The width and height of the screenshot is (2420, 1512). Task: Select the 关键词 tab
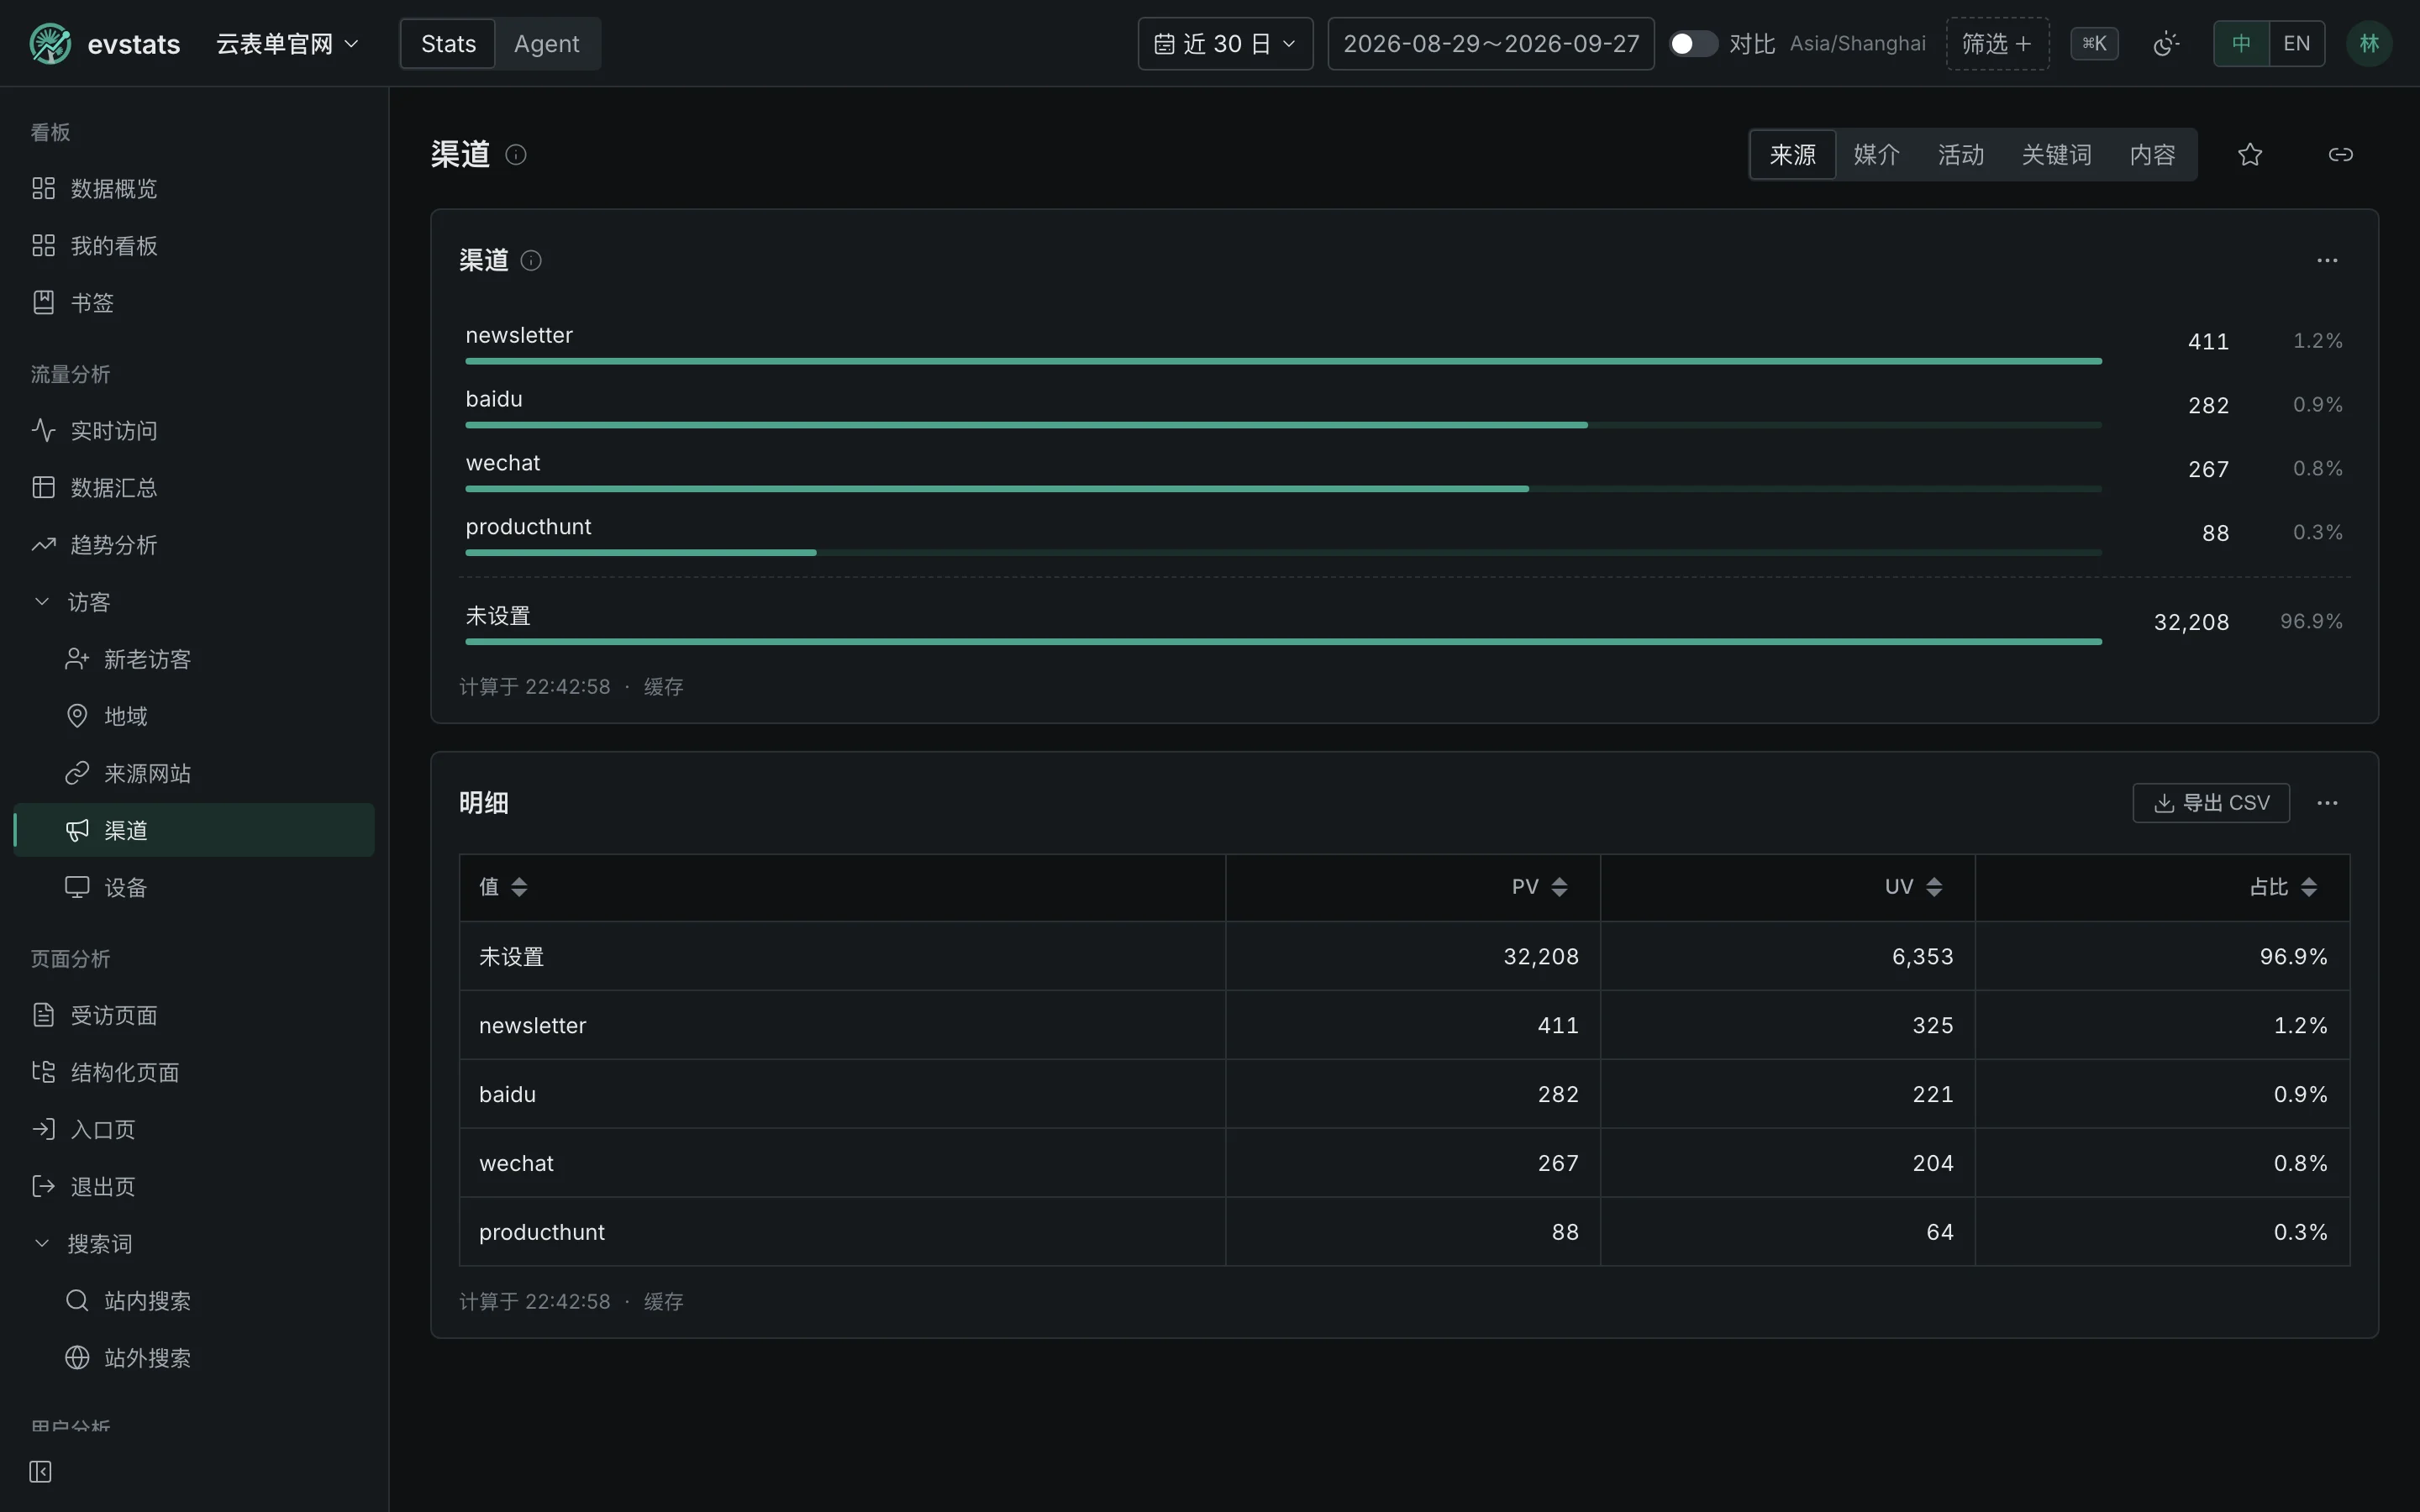(2056, 154)
